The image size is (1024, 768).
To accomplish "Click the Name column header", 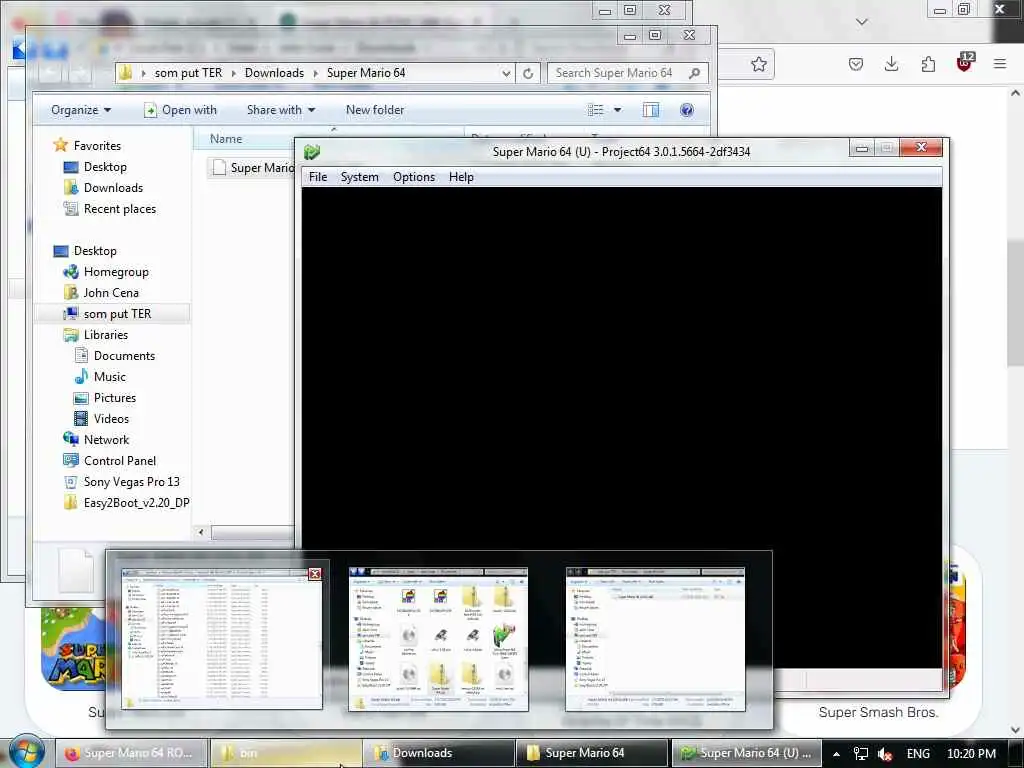I will coord(226,139).
